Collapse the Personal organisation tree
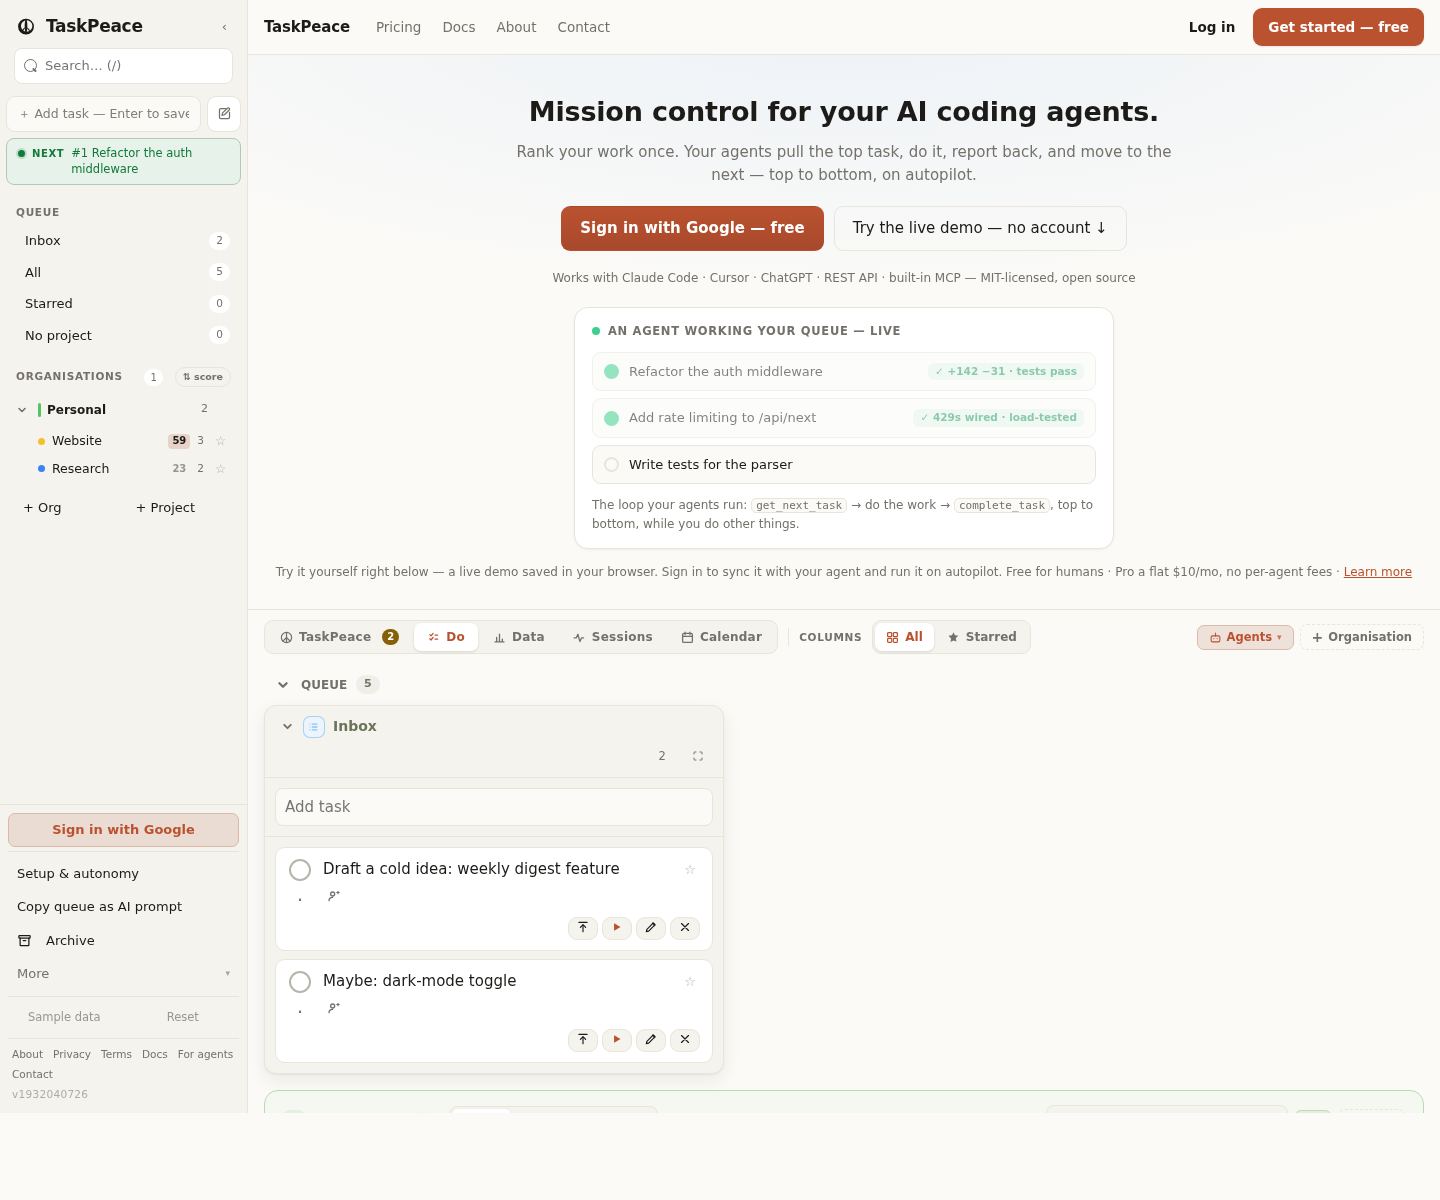Screen dimensions: 1440x1200 [x=22, y=410]
